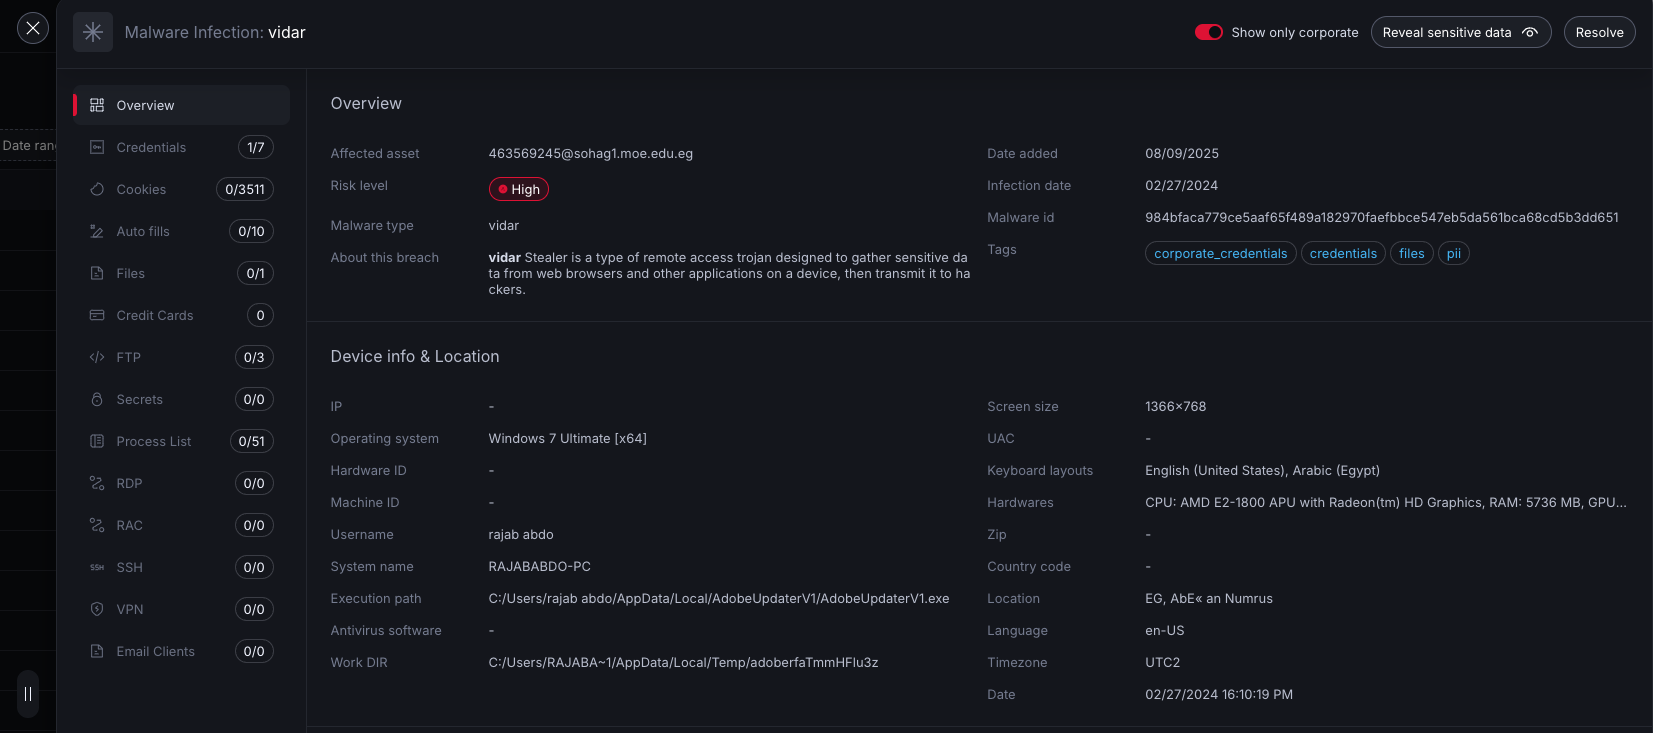The width and height of the screenshot is (1653, 733).
Task: Click the 0/51 Process List badge
Action: (x=252, y=441)
